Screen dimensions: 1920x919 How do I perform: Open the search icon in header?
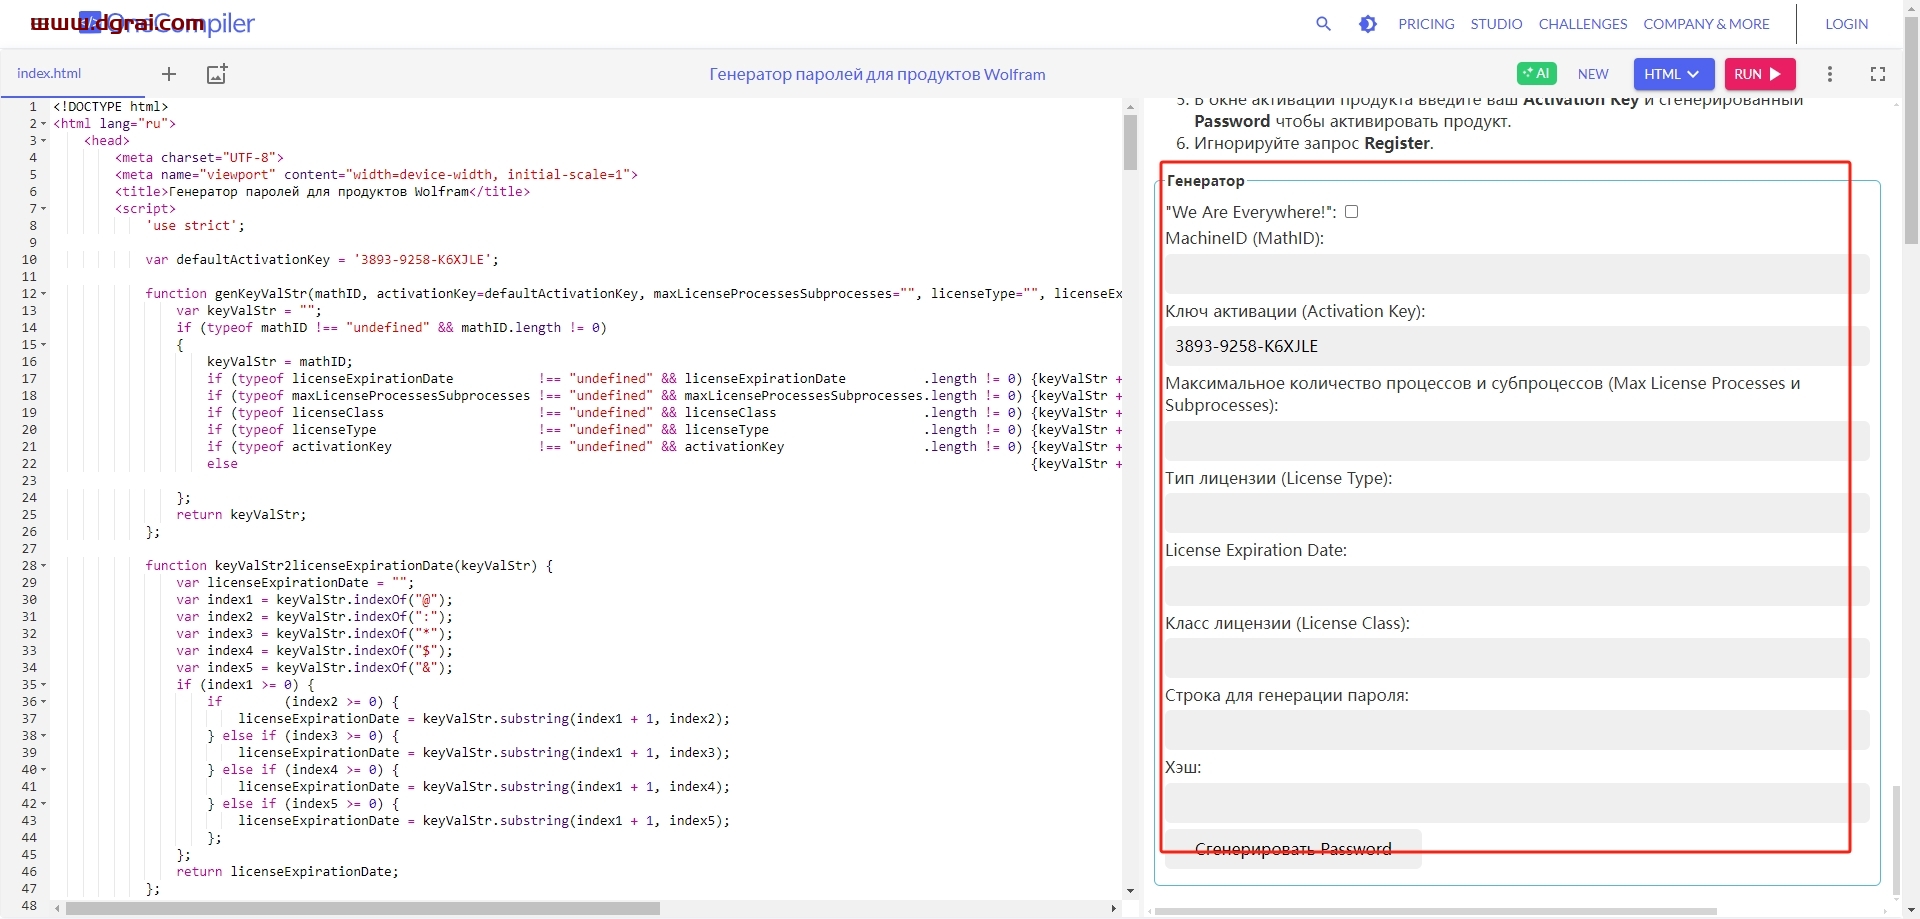[x=1323, y=24]
